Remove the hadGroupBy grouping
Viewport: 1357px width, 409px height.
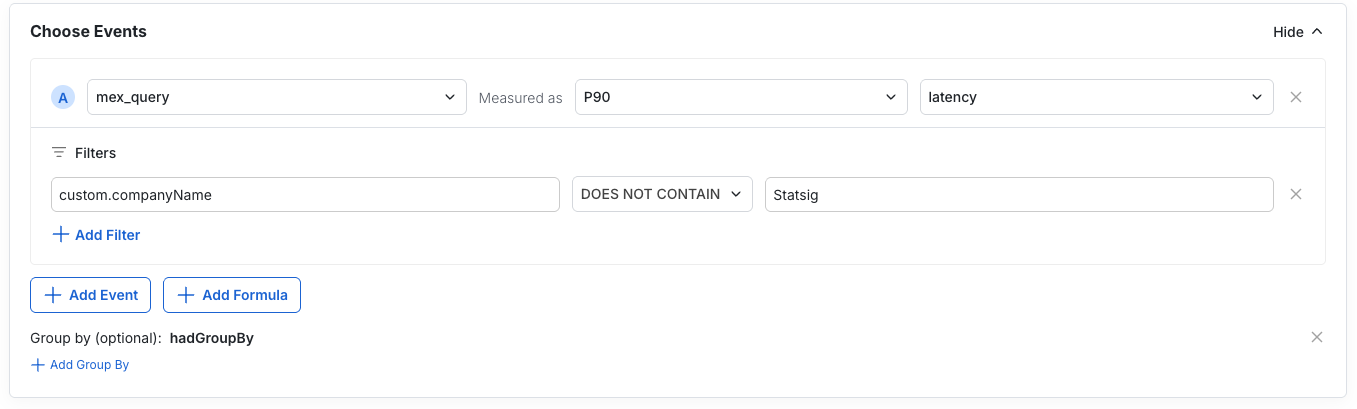[1317, 337]
